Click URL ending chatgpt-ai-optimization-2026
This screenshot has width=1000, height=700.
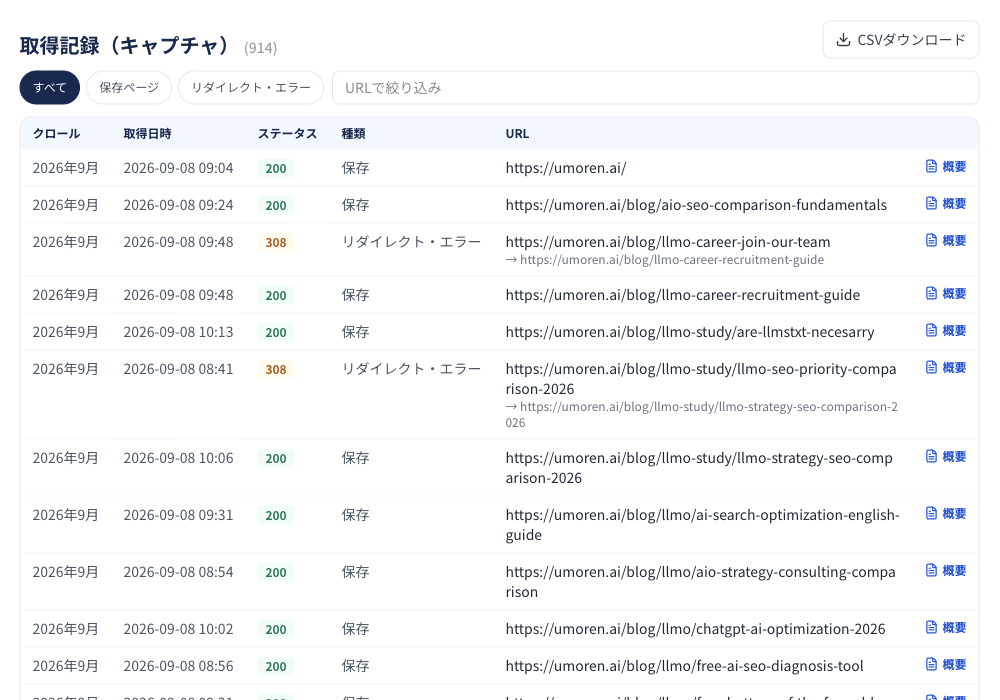tap(695, 629)
